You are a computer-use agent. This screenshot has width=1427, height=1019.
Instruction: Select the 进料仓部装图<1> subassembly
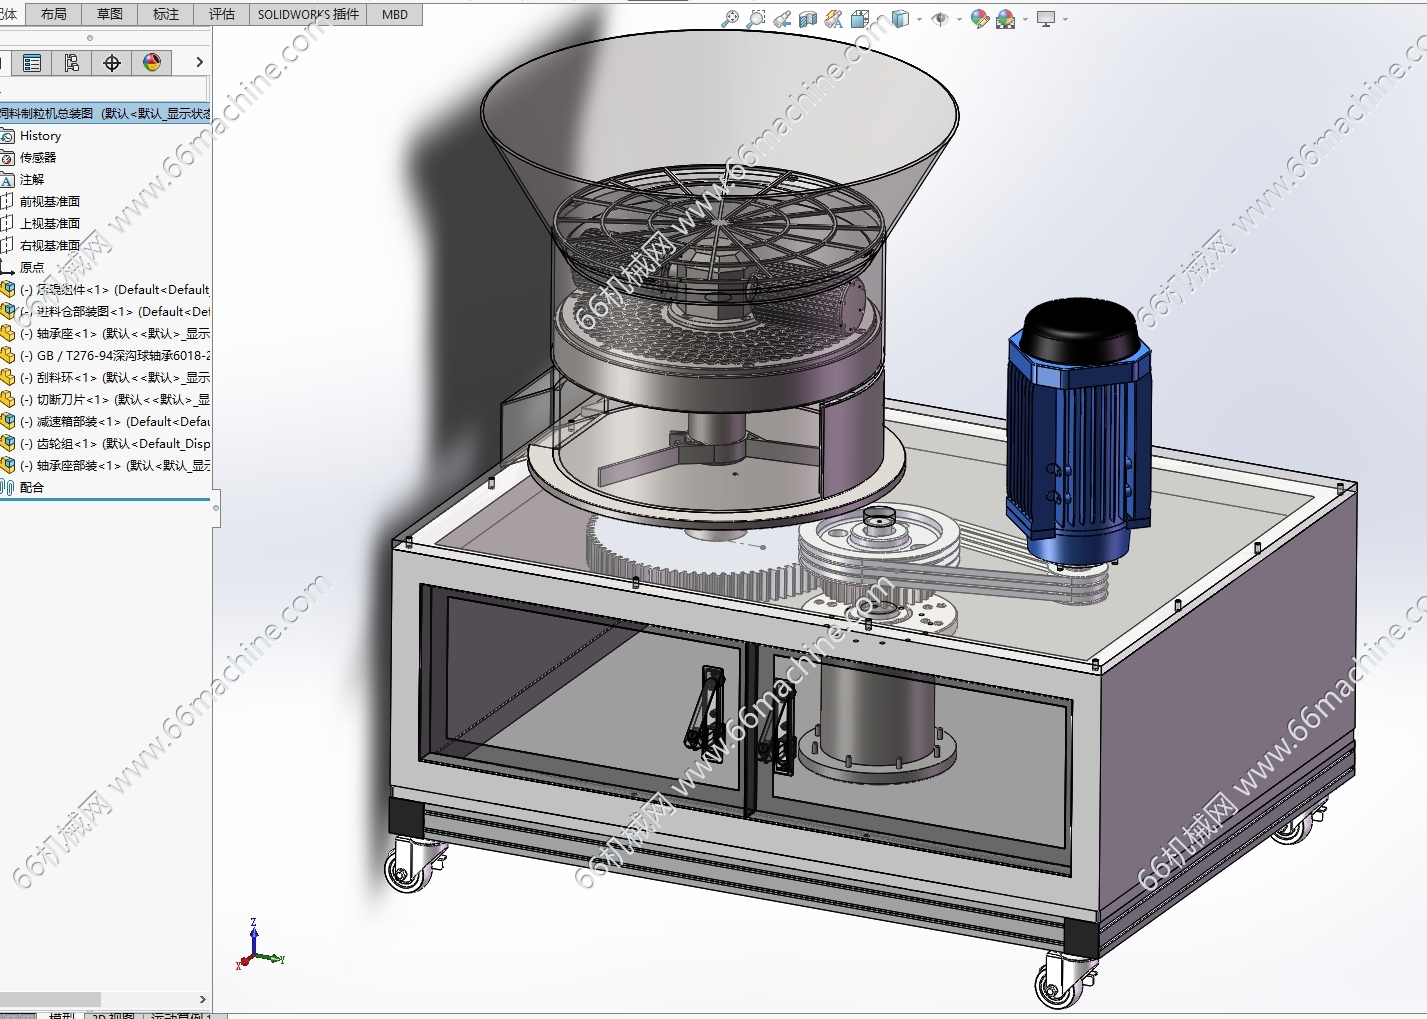[115, 312]
